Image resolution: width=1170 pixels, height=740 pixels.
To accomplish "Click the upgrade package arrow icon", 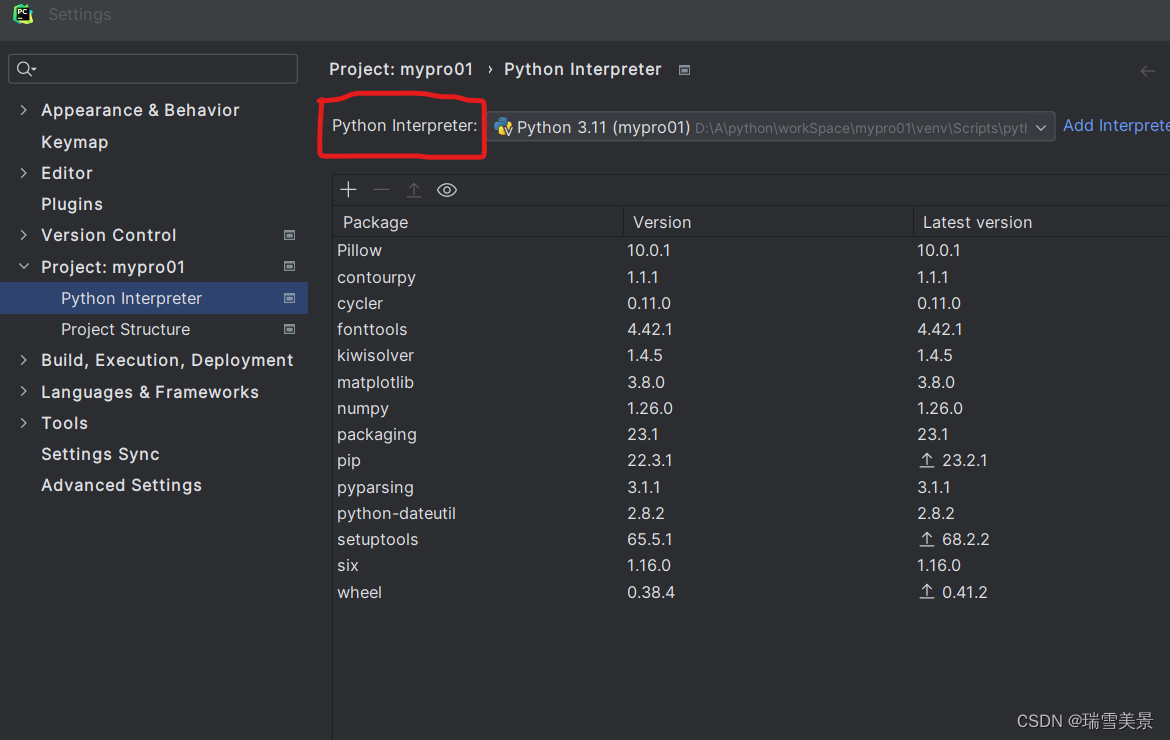I will point(414,189).
